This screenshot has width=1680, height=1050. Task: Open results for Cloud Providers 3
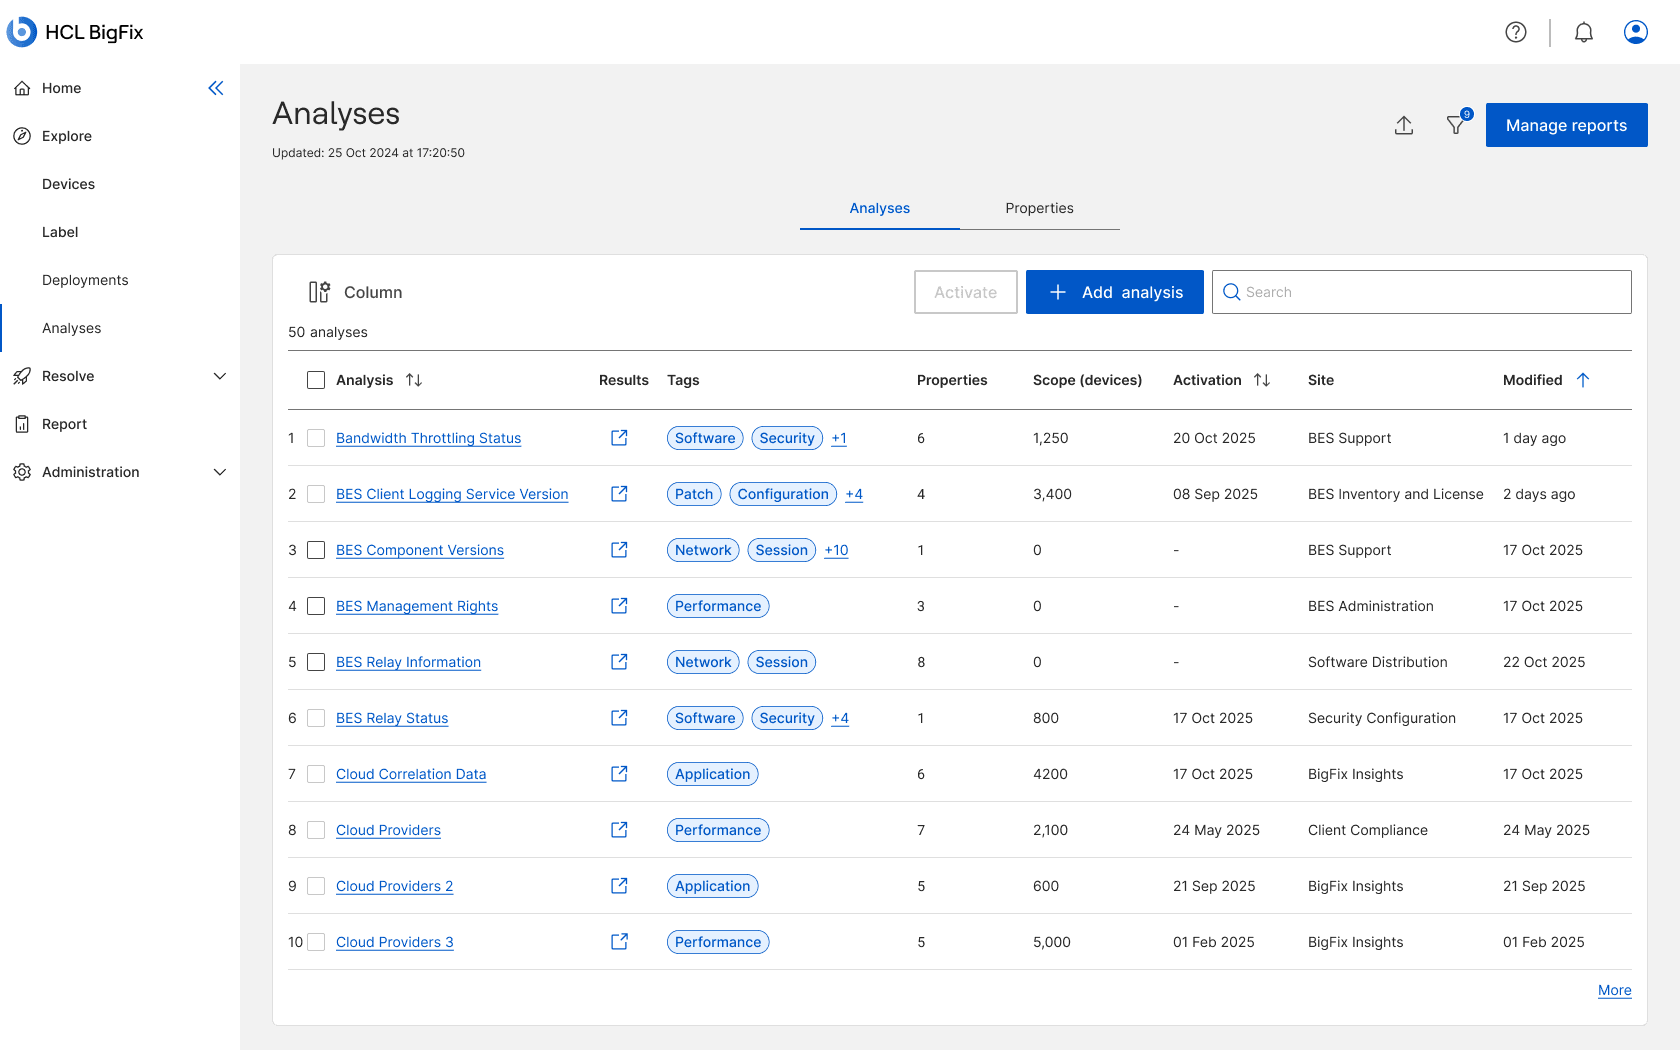(x=620, y=942)
